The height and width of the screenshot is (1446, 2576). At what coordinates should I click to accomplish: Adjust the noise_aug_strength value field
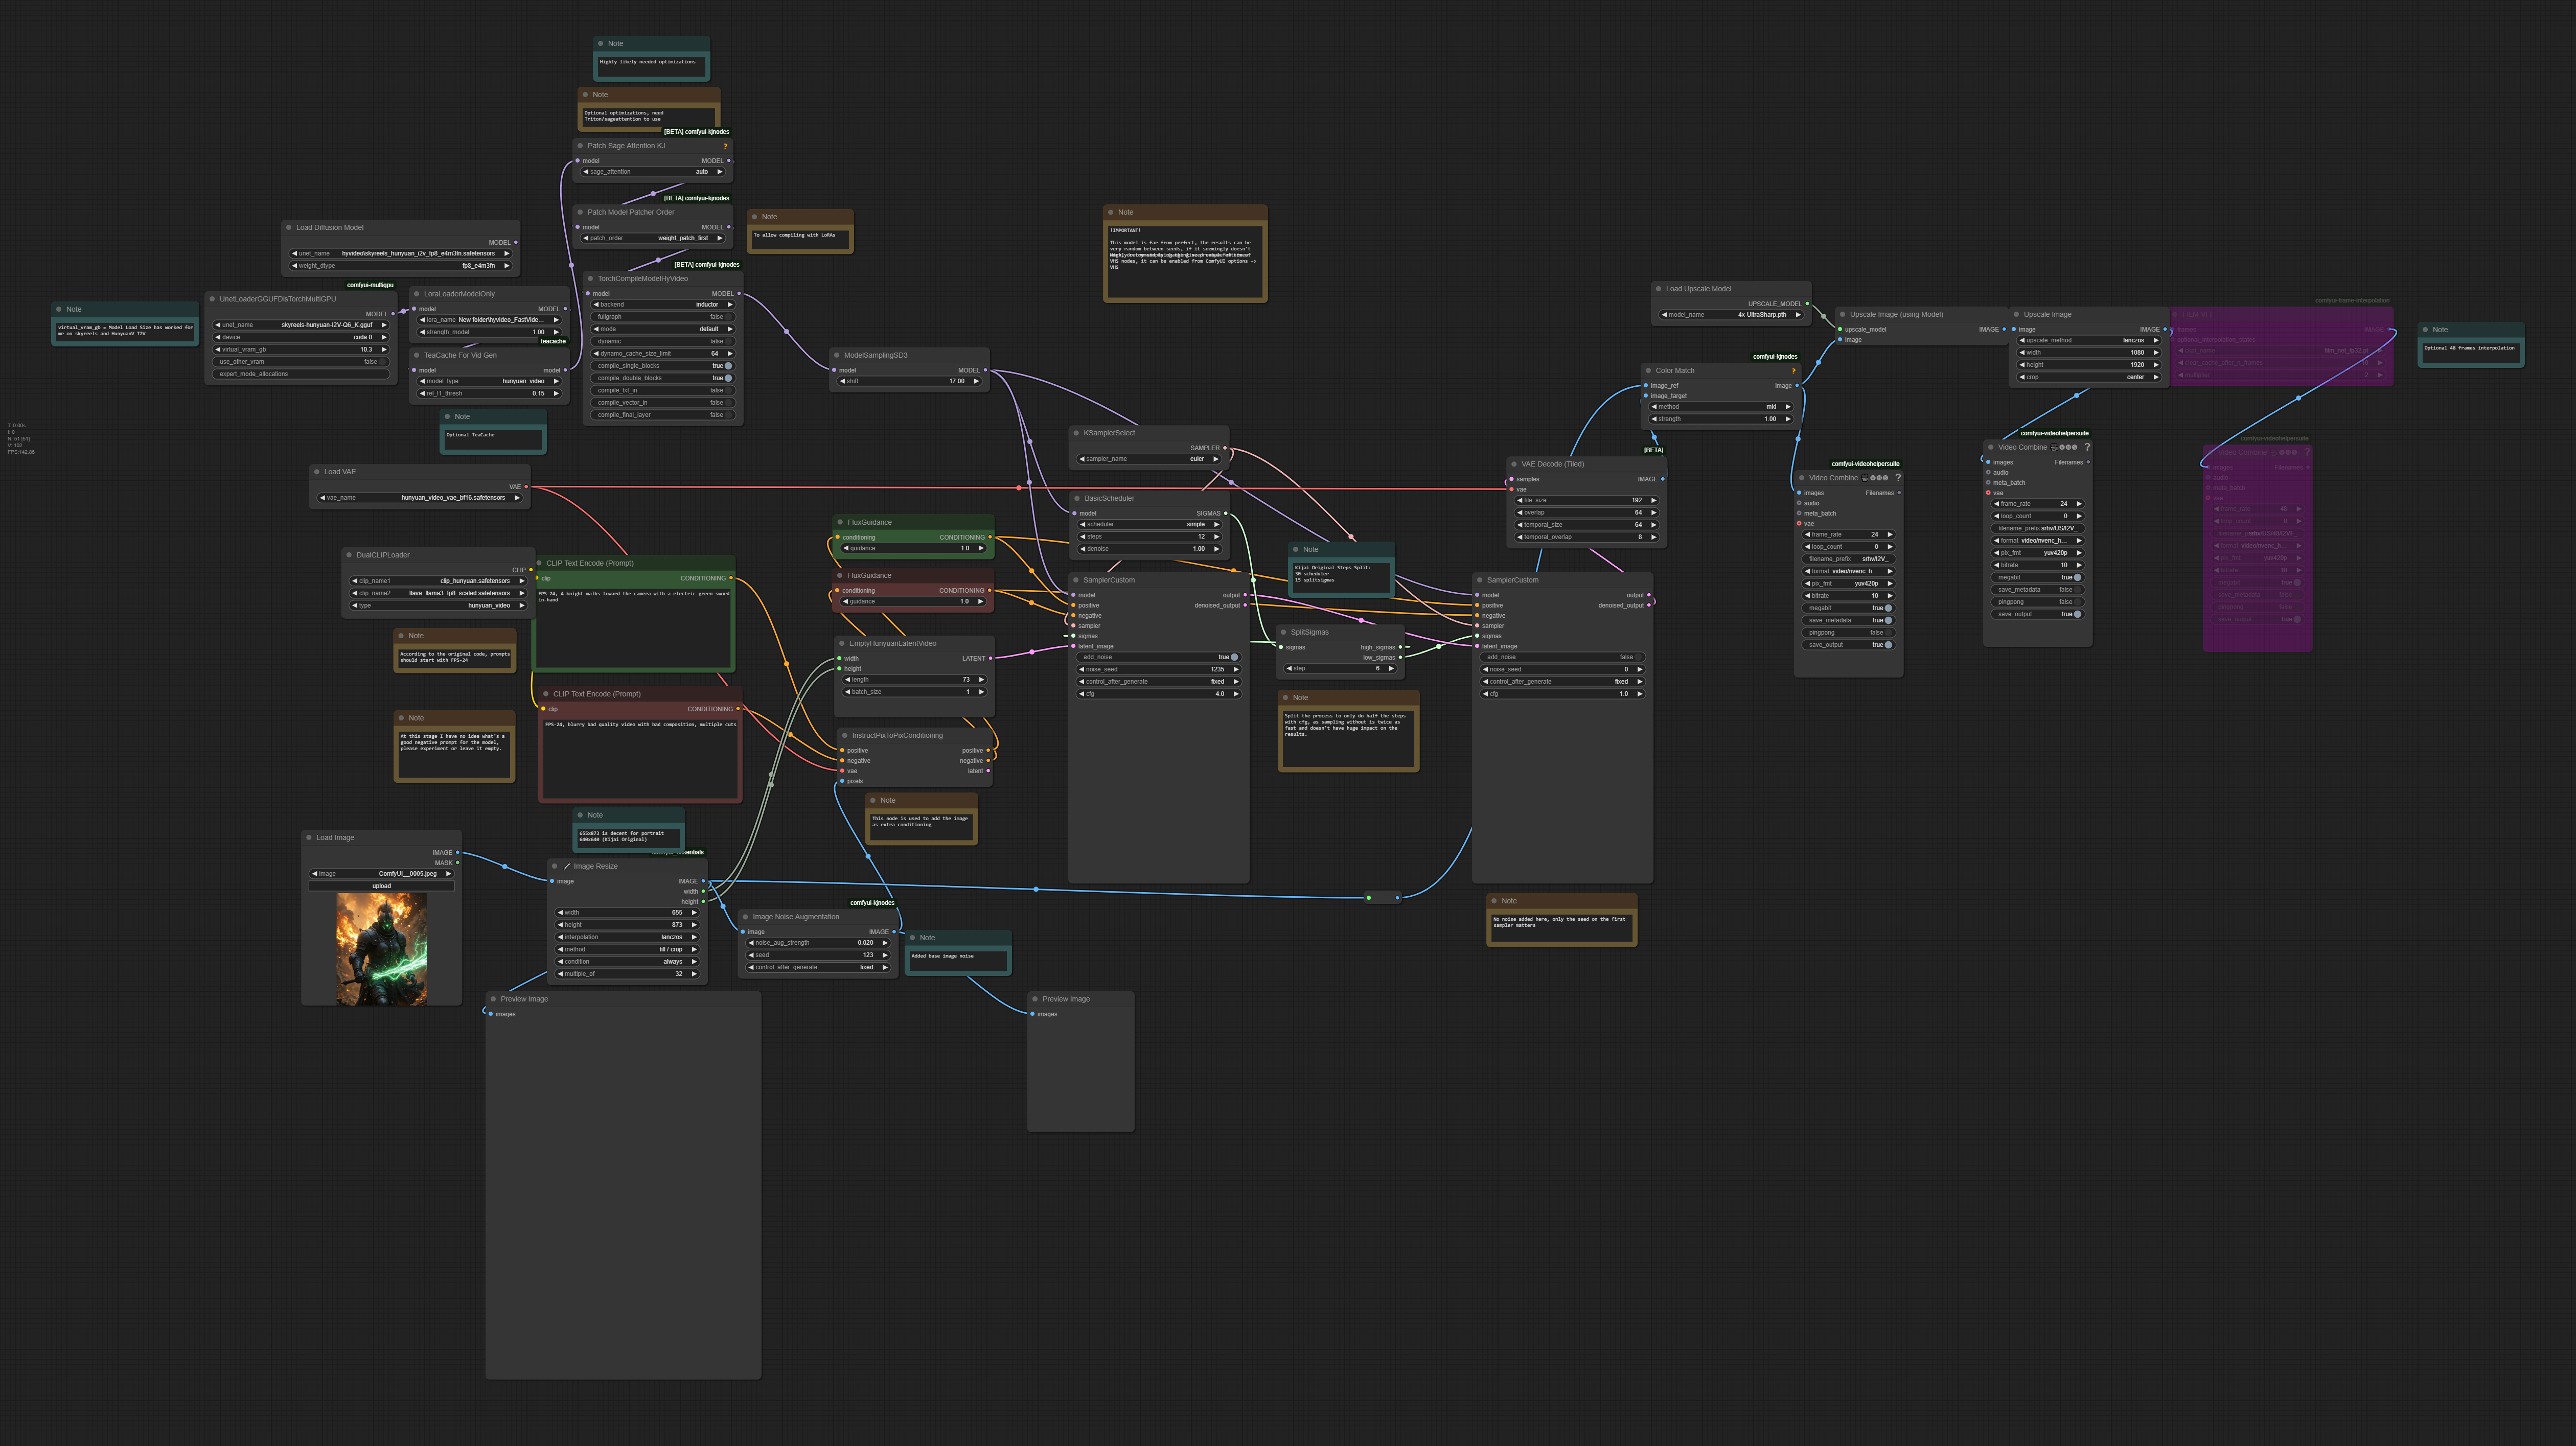[818, 943]
